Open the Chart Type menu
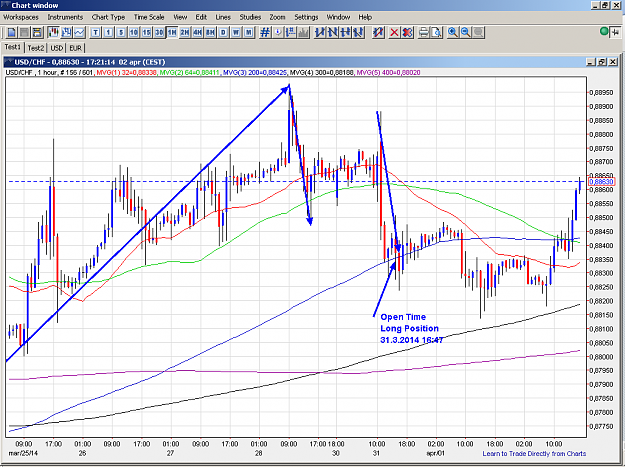Image resolution: width=625 pixels, height=467 pixels. [x=108, y=17]
